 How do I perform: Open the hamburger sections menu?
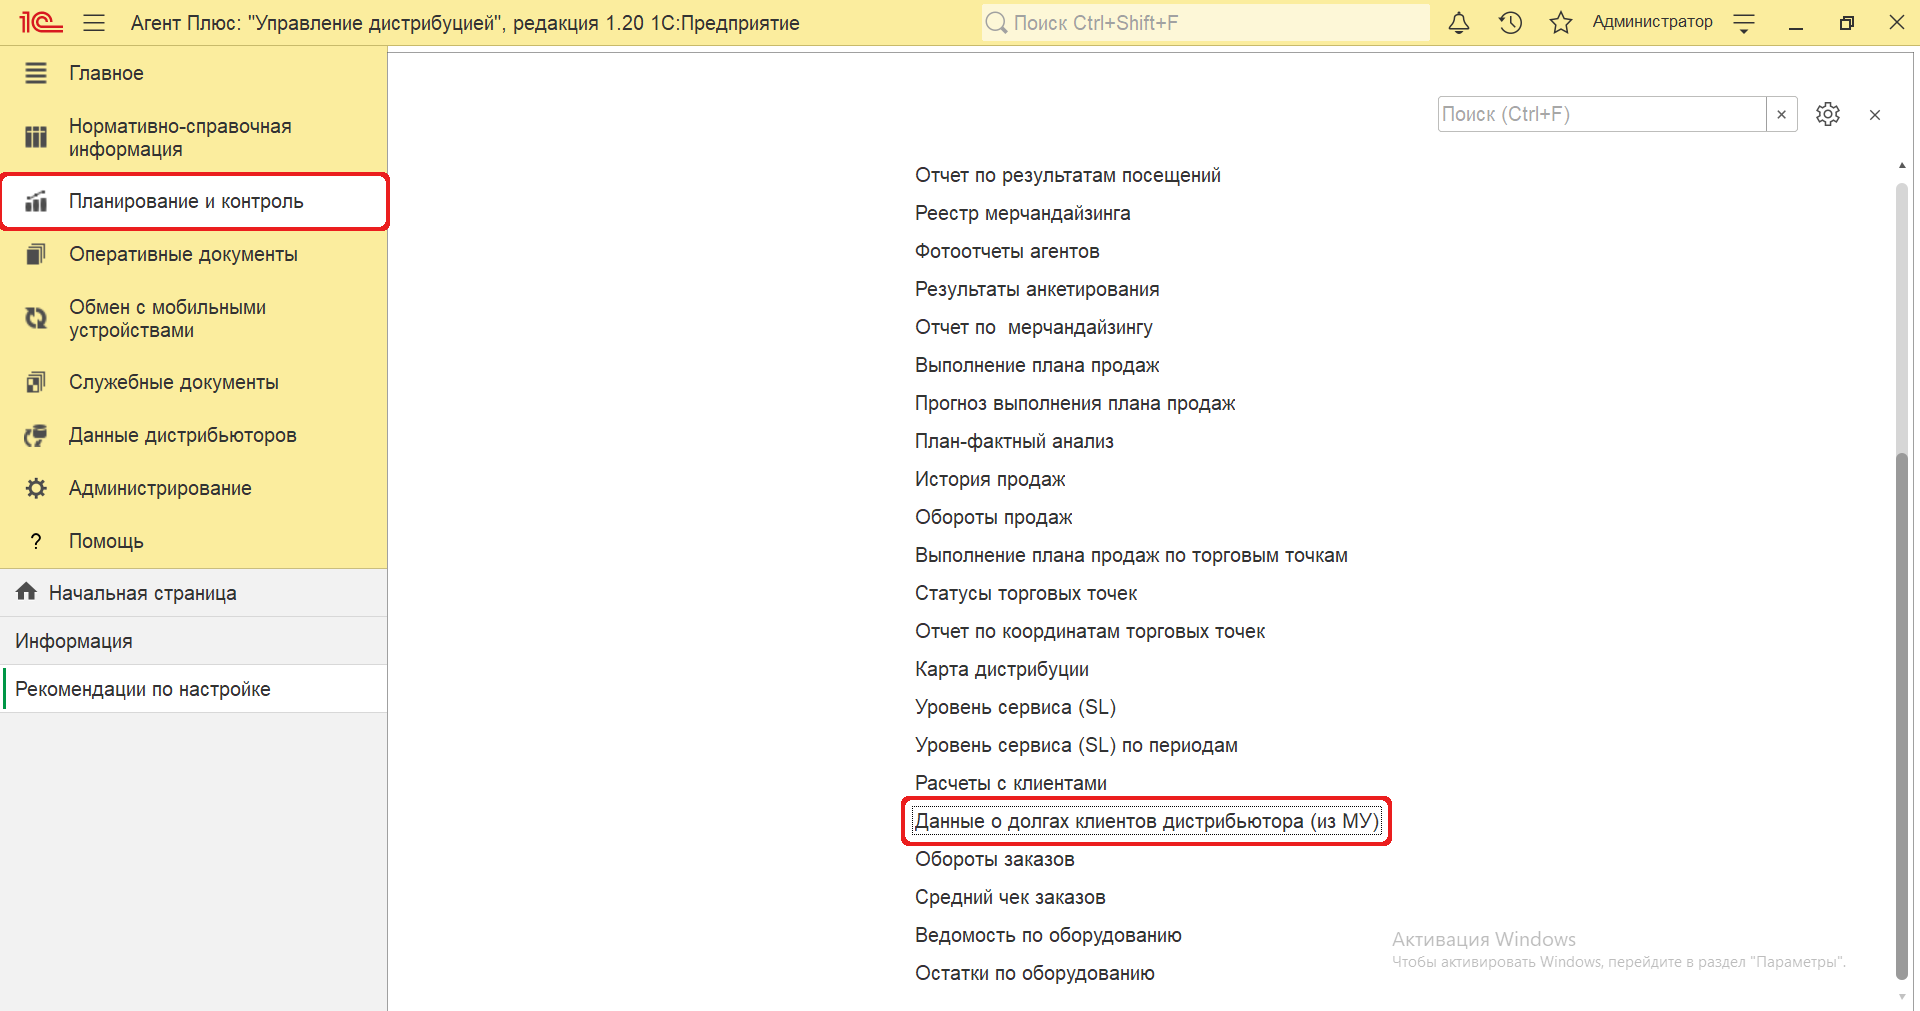pyautogui.click(x=94, y=22)
